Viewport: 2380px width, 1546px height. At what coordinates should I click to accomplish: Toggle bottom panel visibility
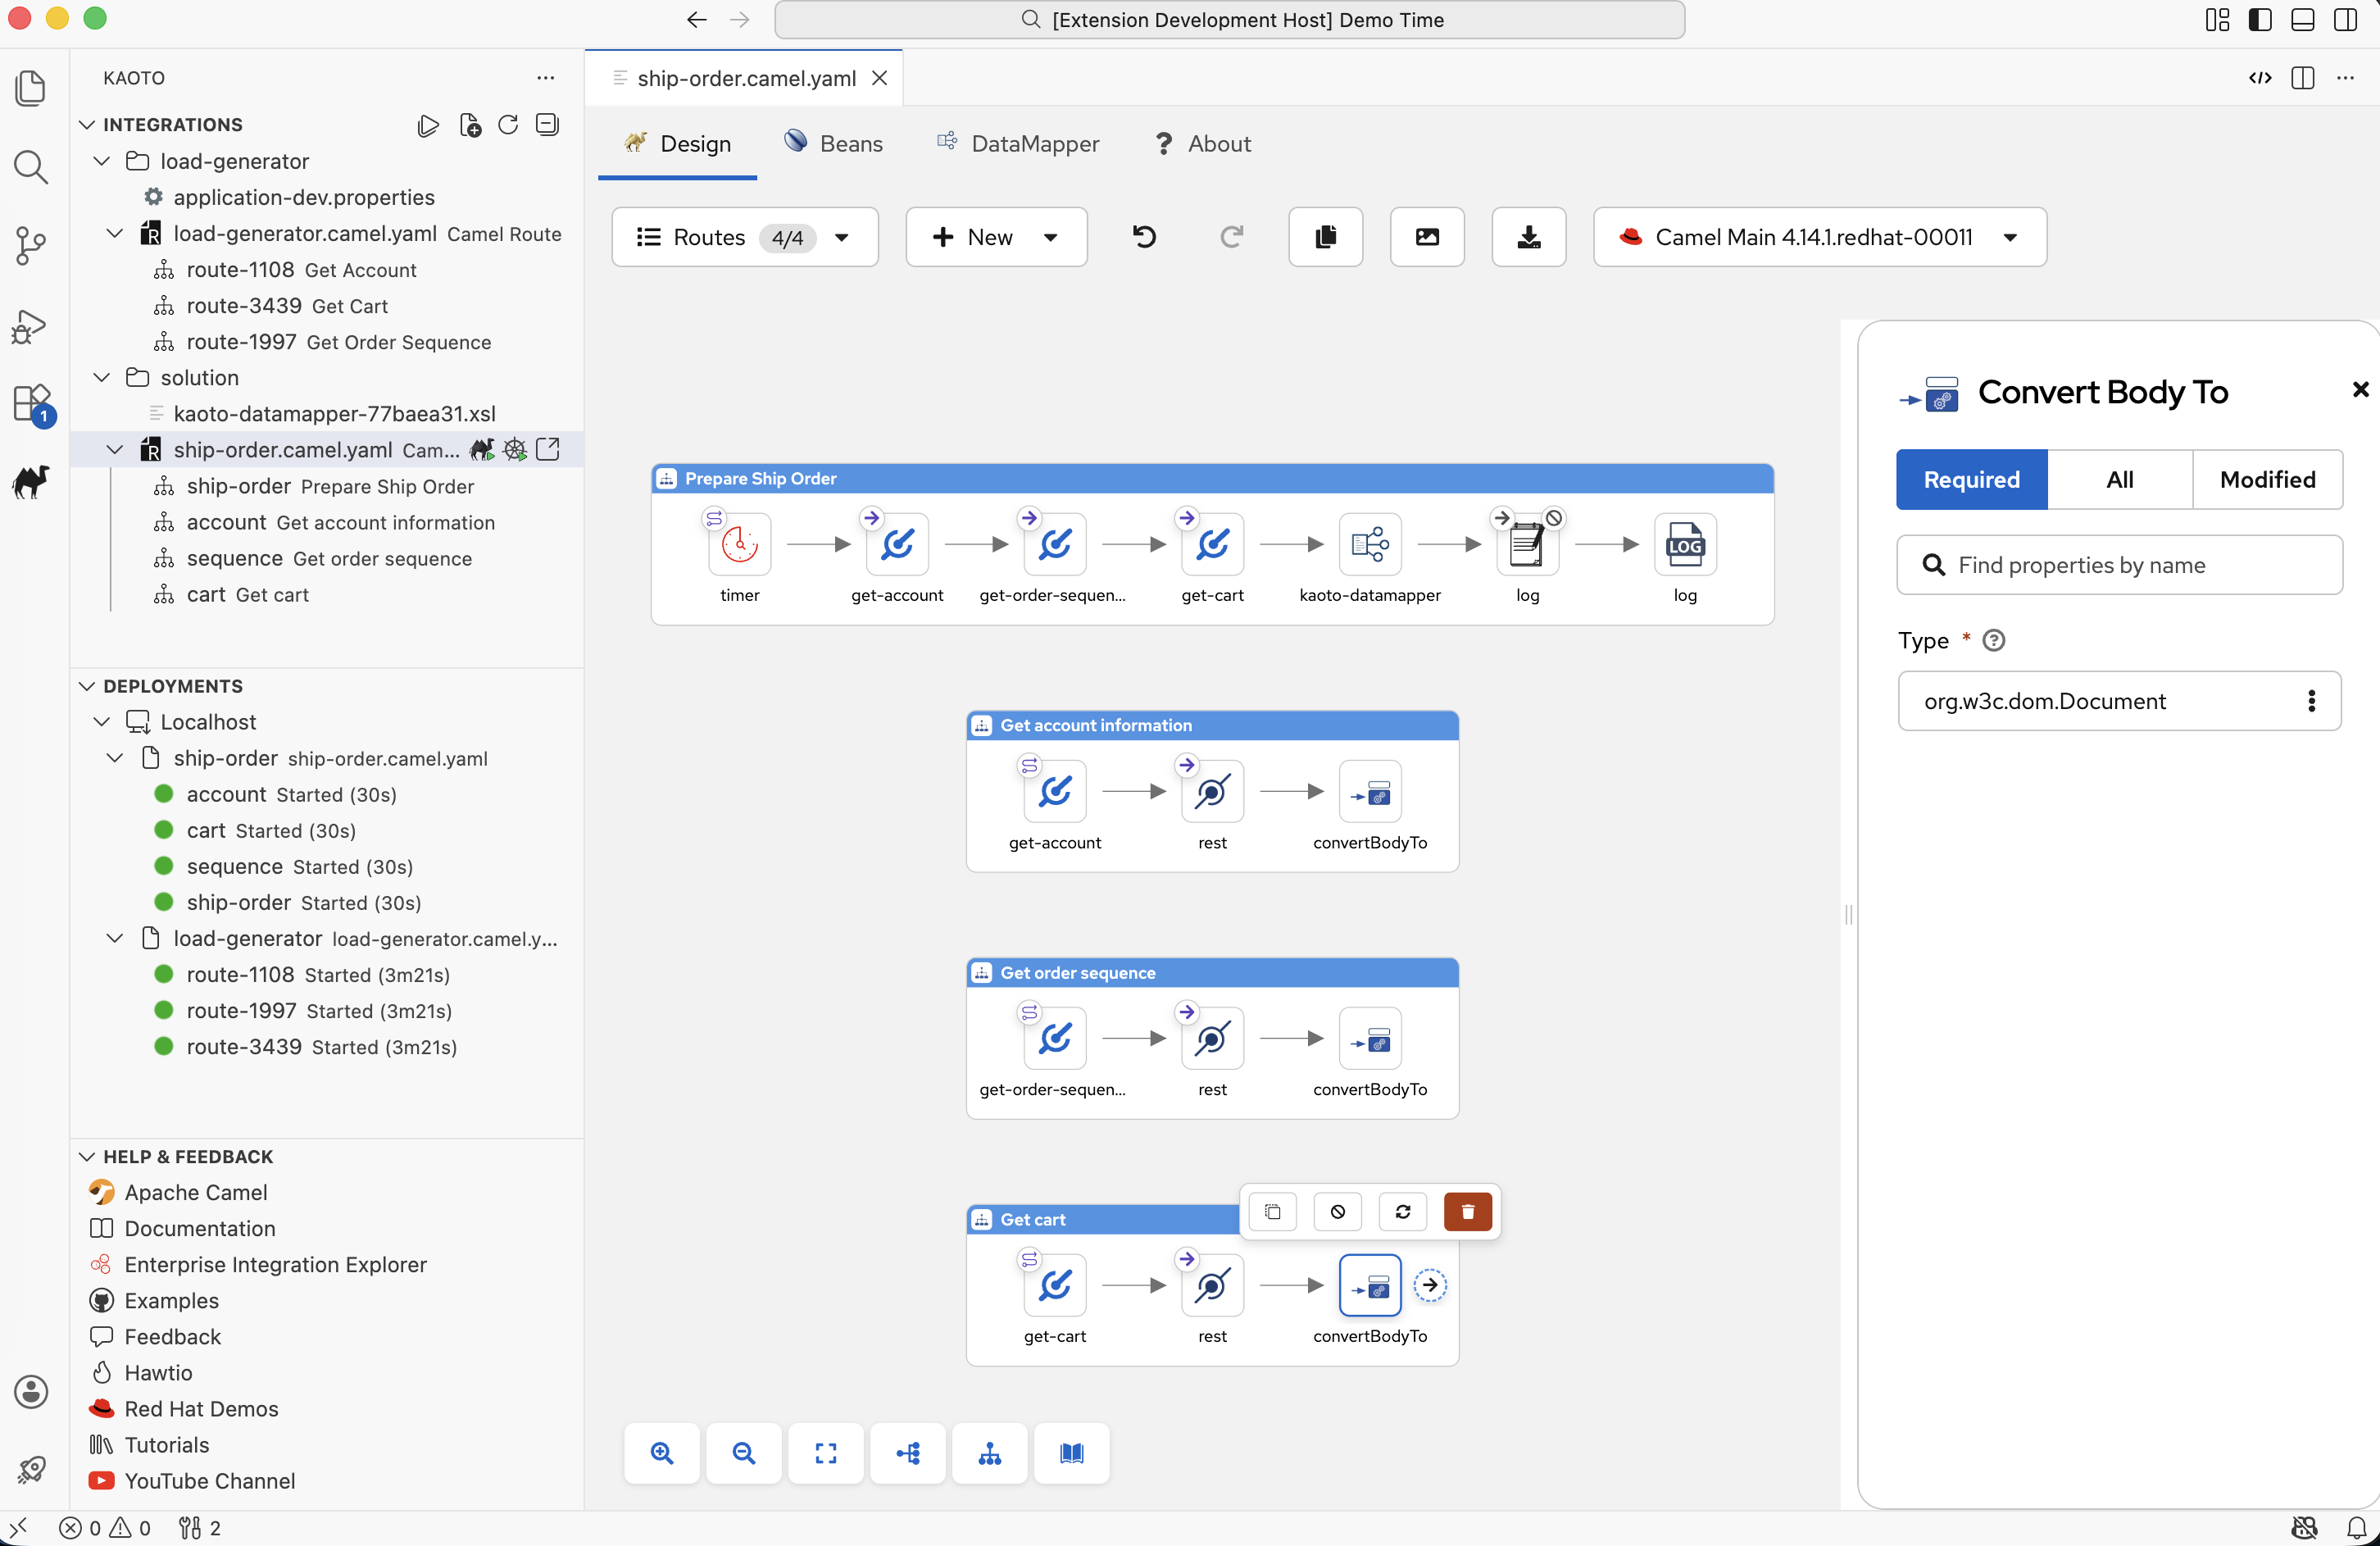click(2302, 20)
